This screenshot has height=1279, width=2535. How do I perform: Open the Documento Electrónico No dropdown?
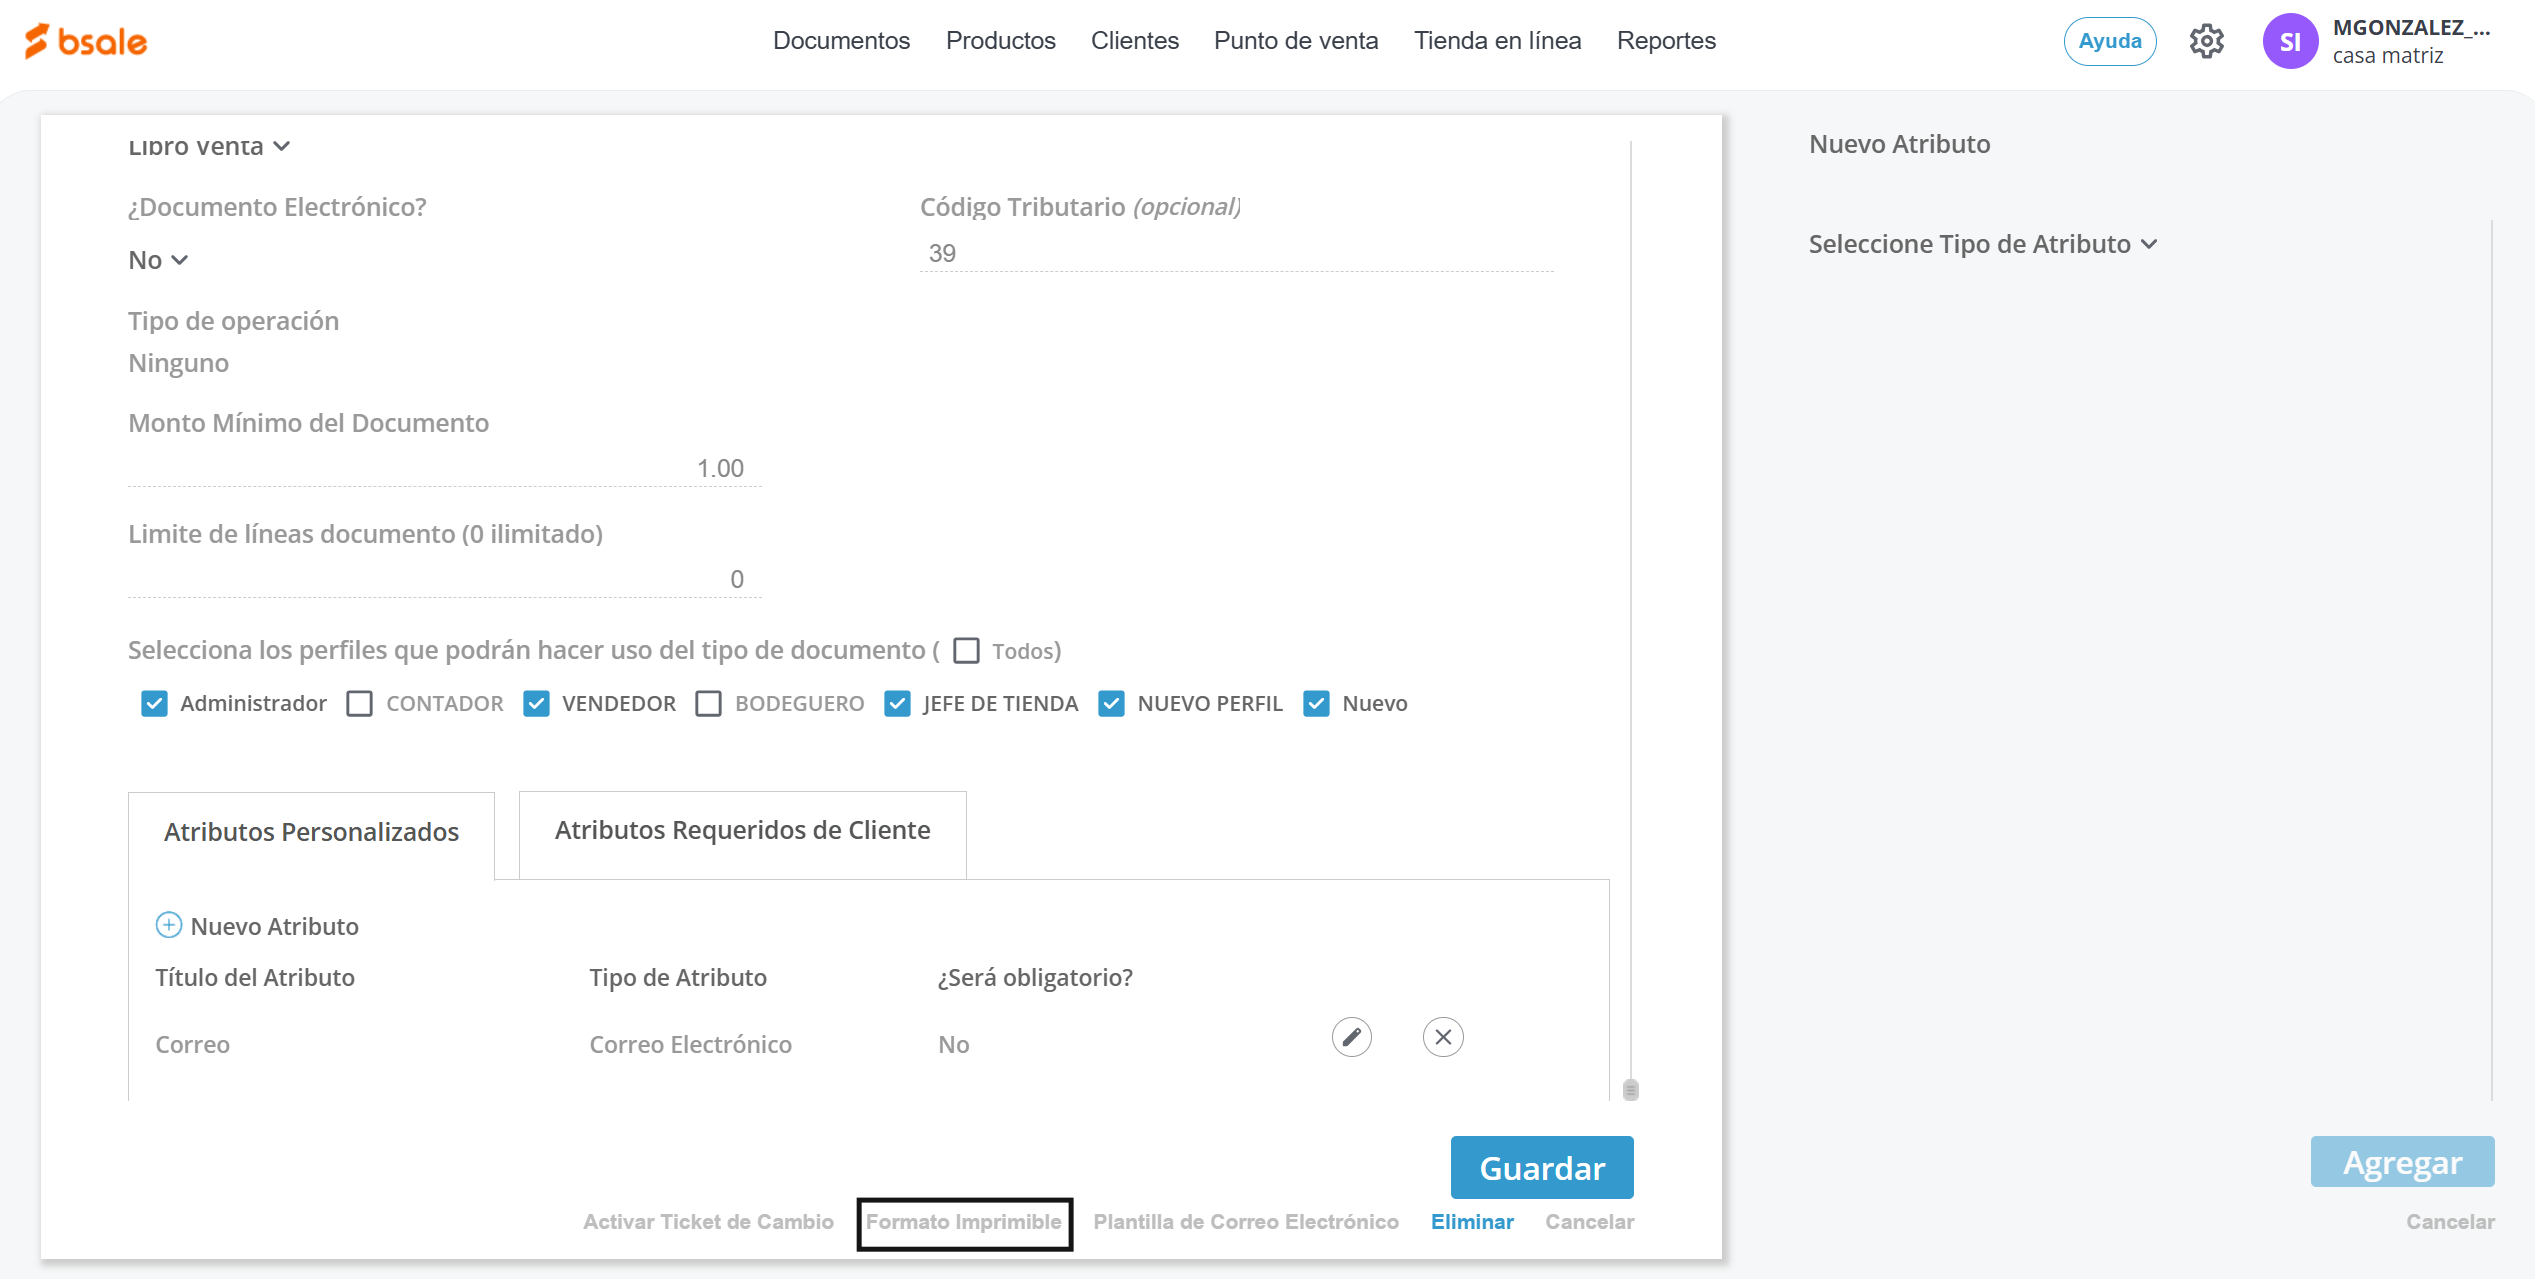tap(158, 260)
